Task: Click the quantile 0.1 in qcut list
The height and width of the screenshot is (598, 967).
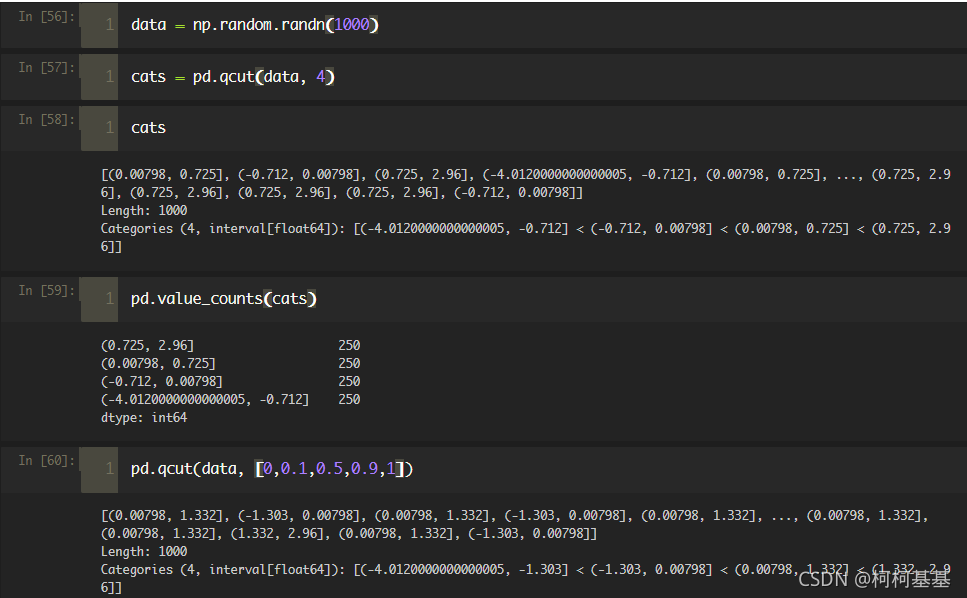Action: click(294, 469)
